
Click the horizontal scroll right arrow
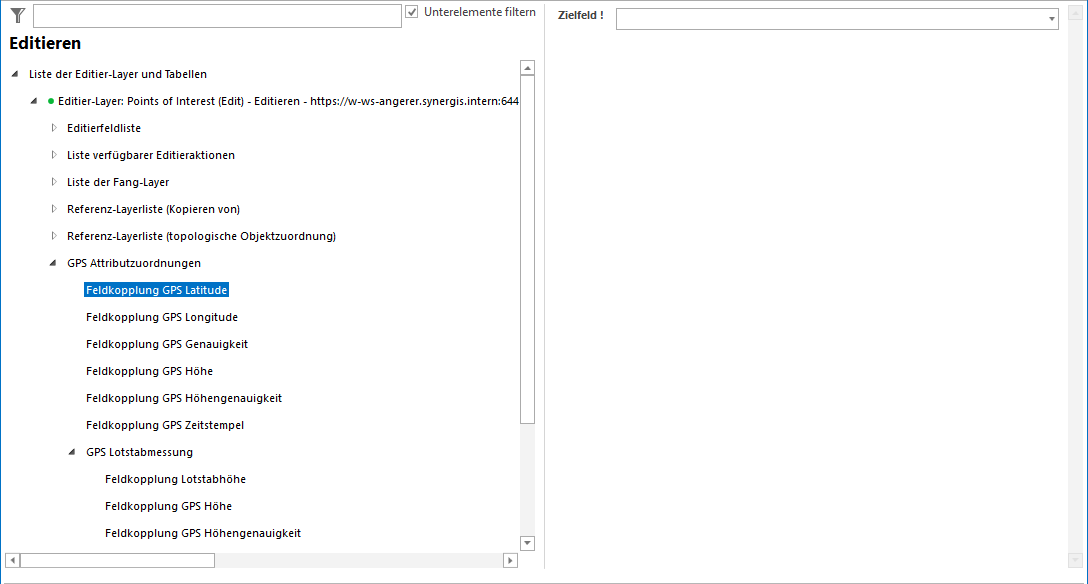[x=511, y=560]
